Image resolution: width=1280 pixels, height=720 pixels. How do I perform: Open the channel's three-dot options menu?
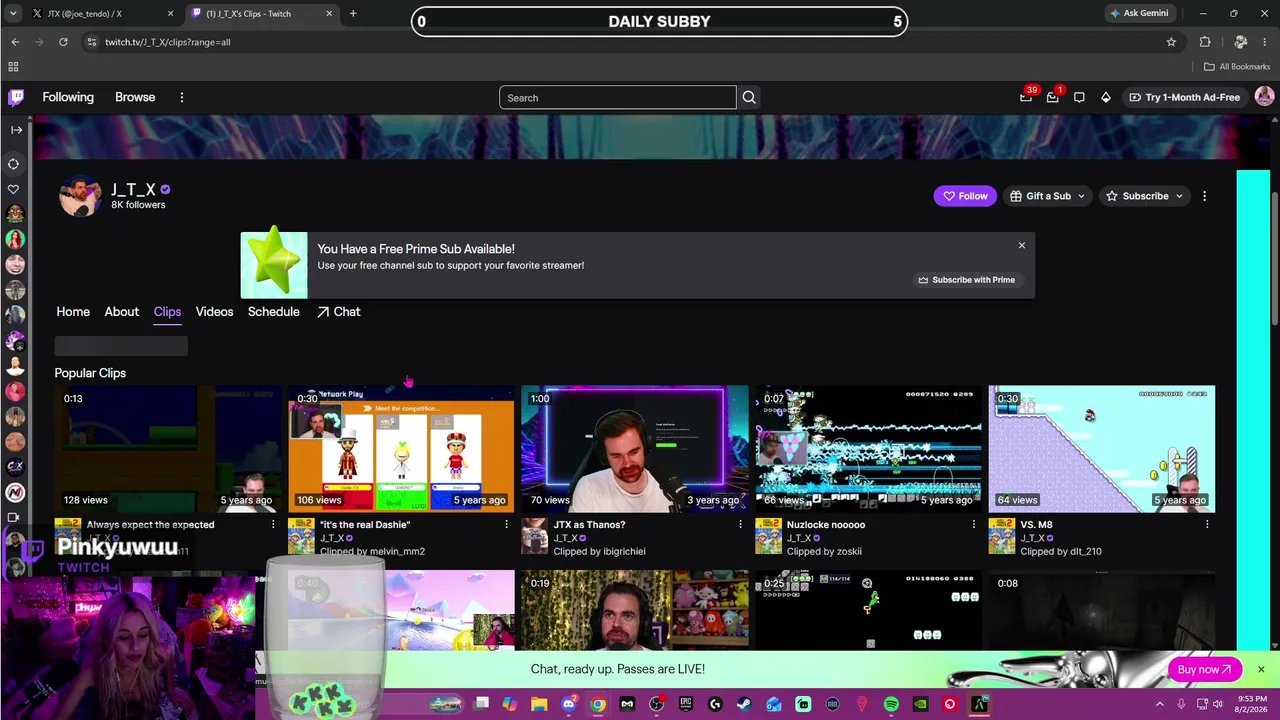1204,196
